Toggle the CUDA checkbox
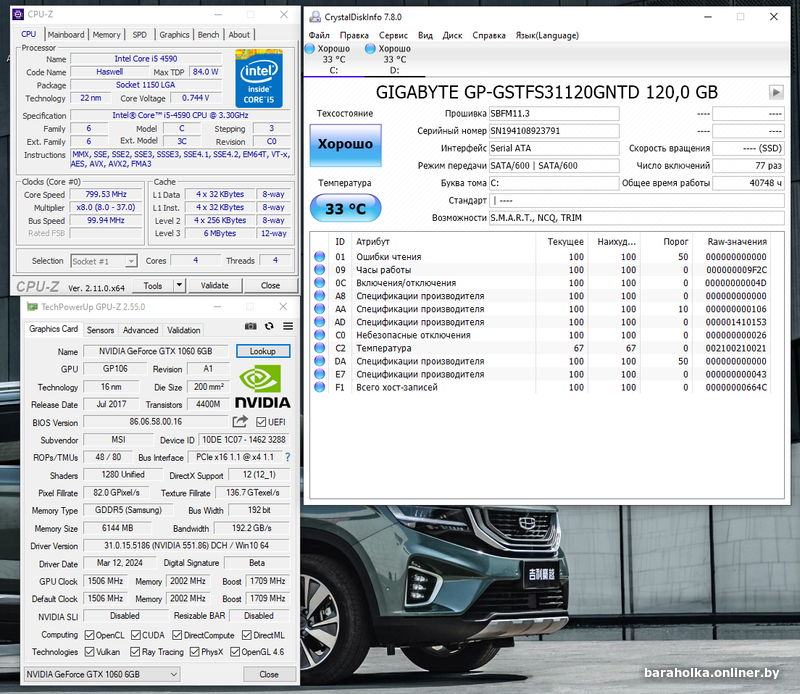 click(x=136, y=635)
